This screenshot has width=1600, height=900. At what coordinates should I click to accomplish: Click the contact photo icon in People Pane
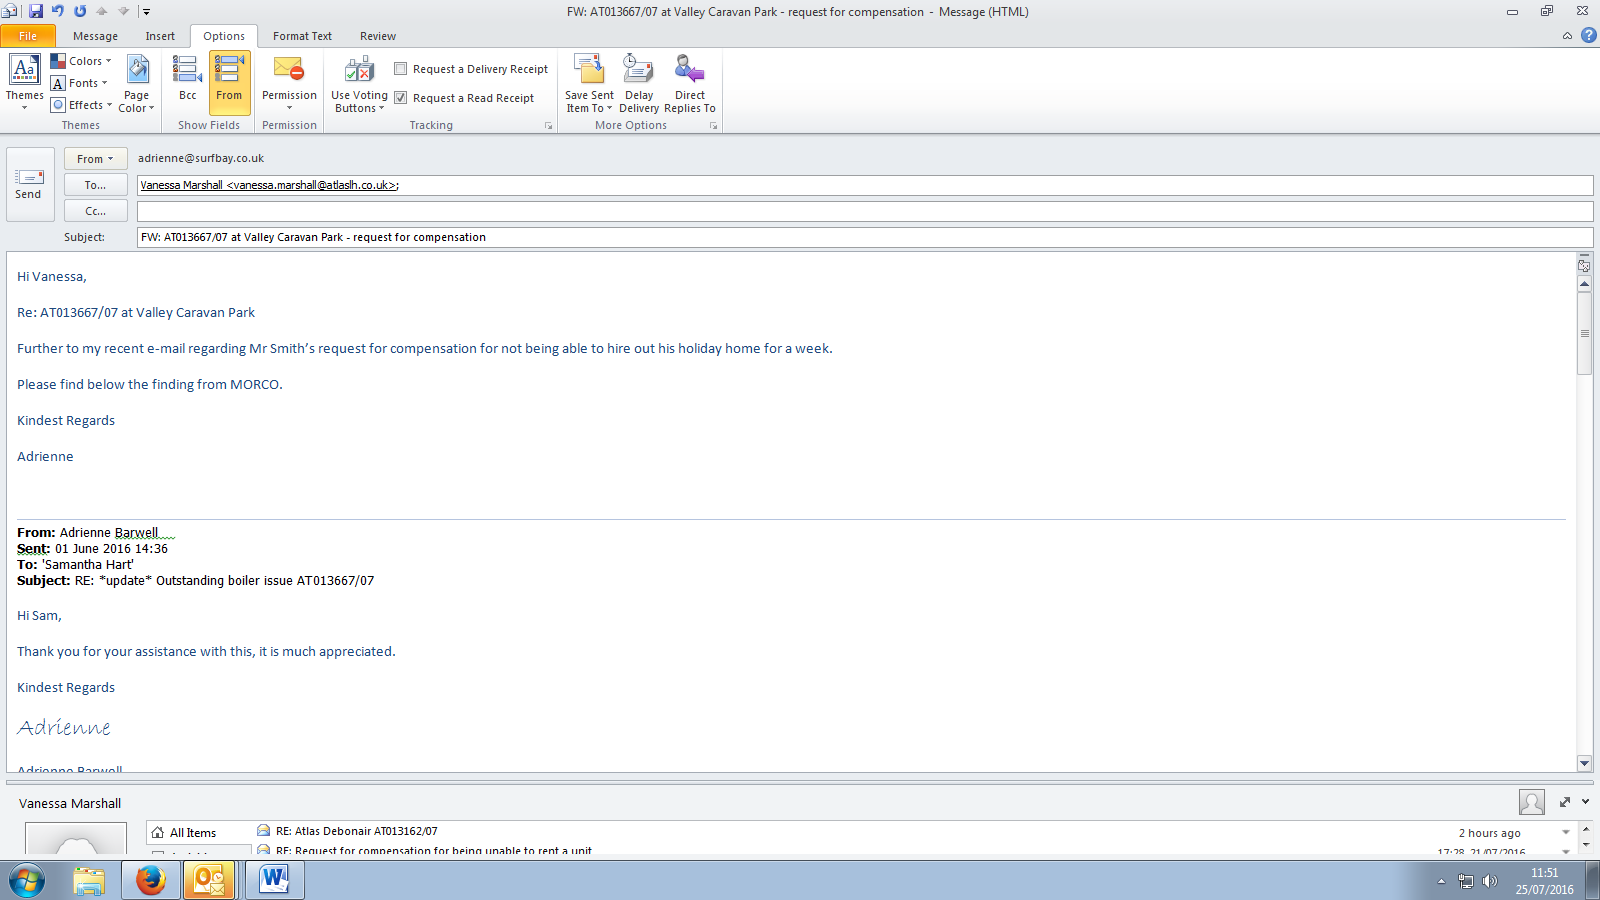point(1531,802)
